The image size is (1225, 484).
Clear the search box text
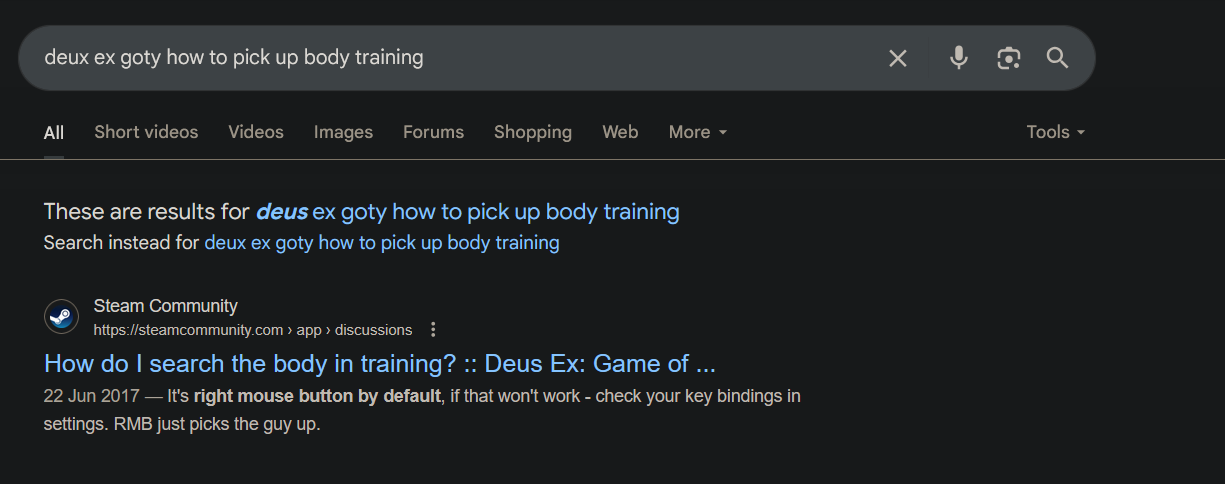tap(898, 58)
